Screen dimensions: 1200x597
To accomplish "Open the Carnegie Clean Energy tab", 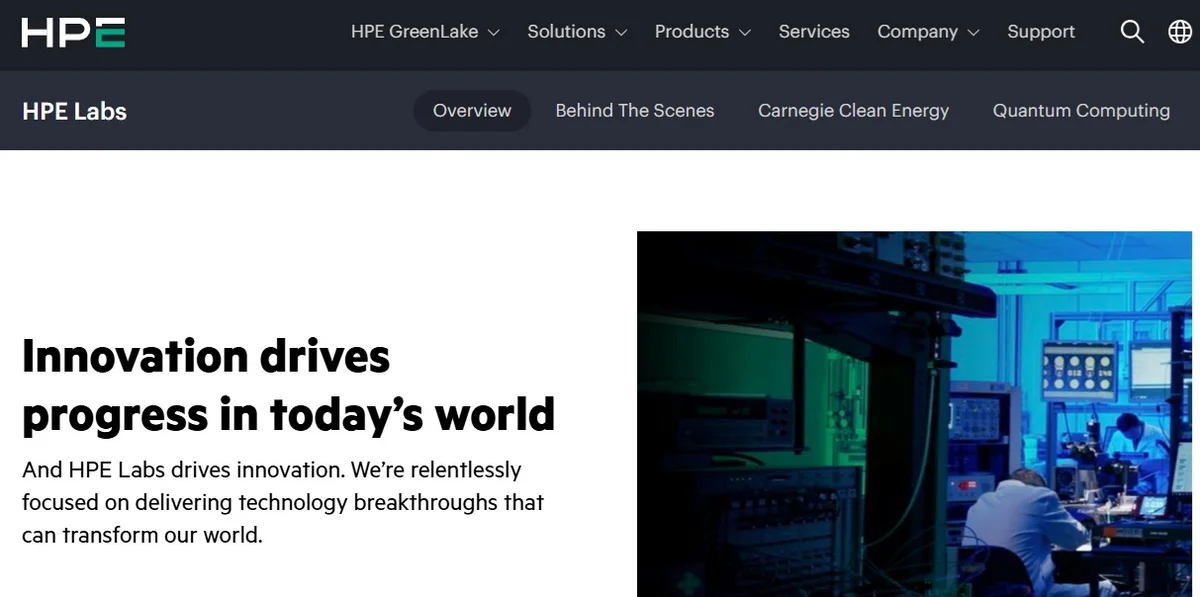I will [x=853, y=111].
